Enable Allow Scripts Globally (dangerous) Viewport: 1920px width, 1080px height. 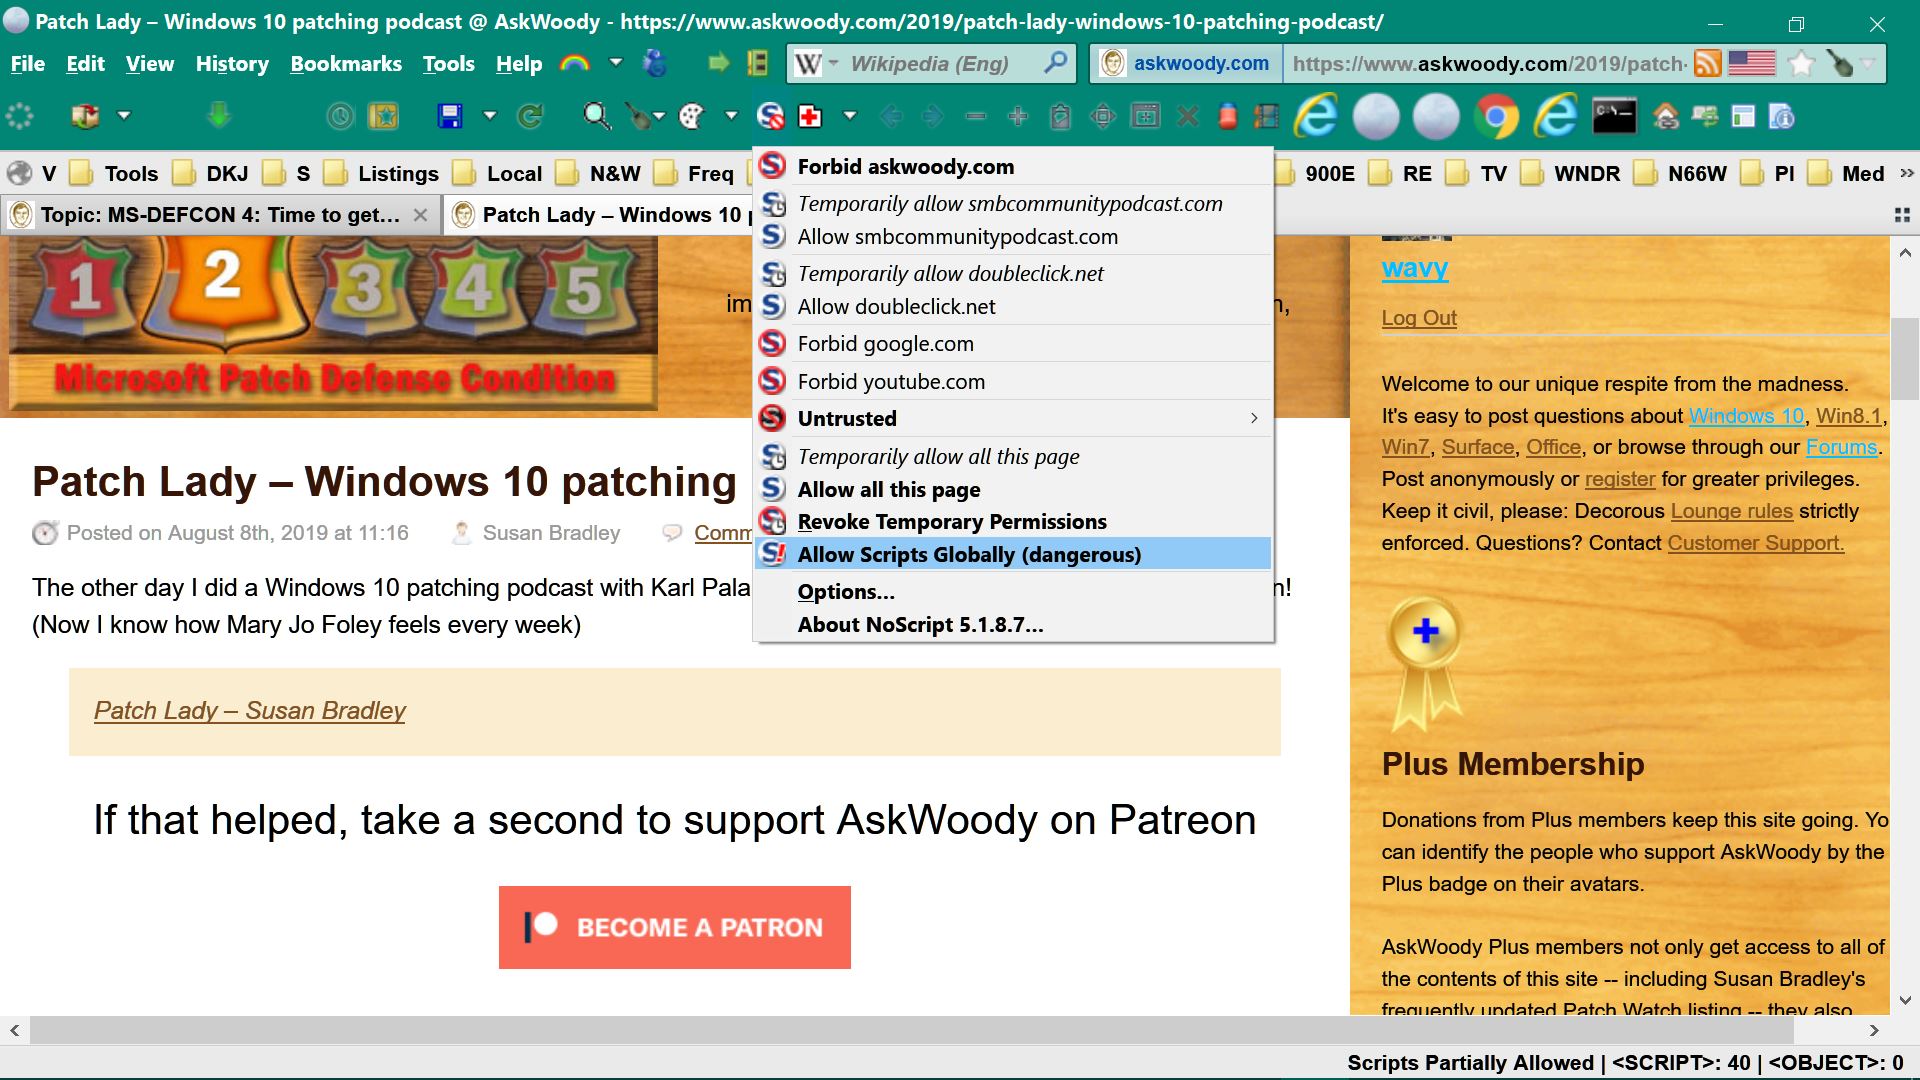pos(968,555)
